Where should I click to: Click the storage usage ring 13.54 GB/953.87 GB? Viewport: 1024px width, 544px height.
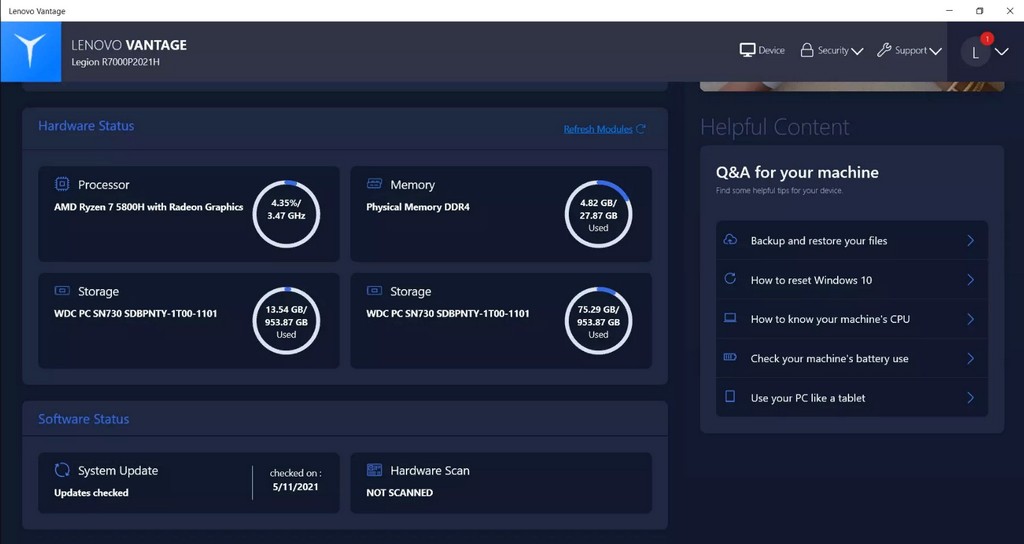[286, 321]
